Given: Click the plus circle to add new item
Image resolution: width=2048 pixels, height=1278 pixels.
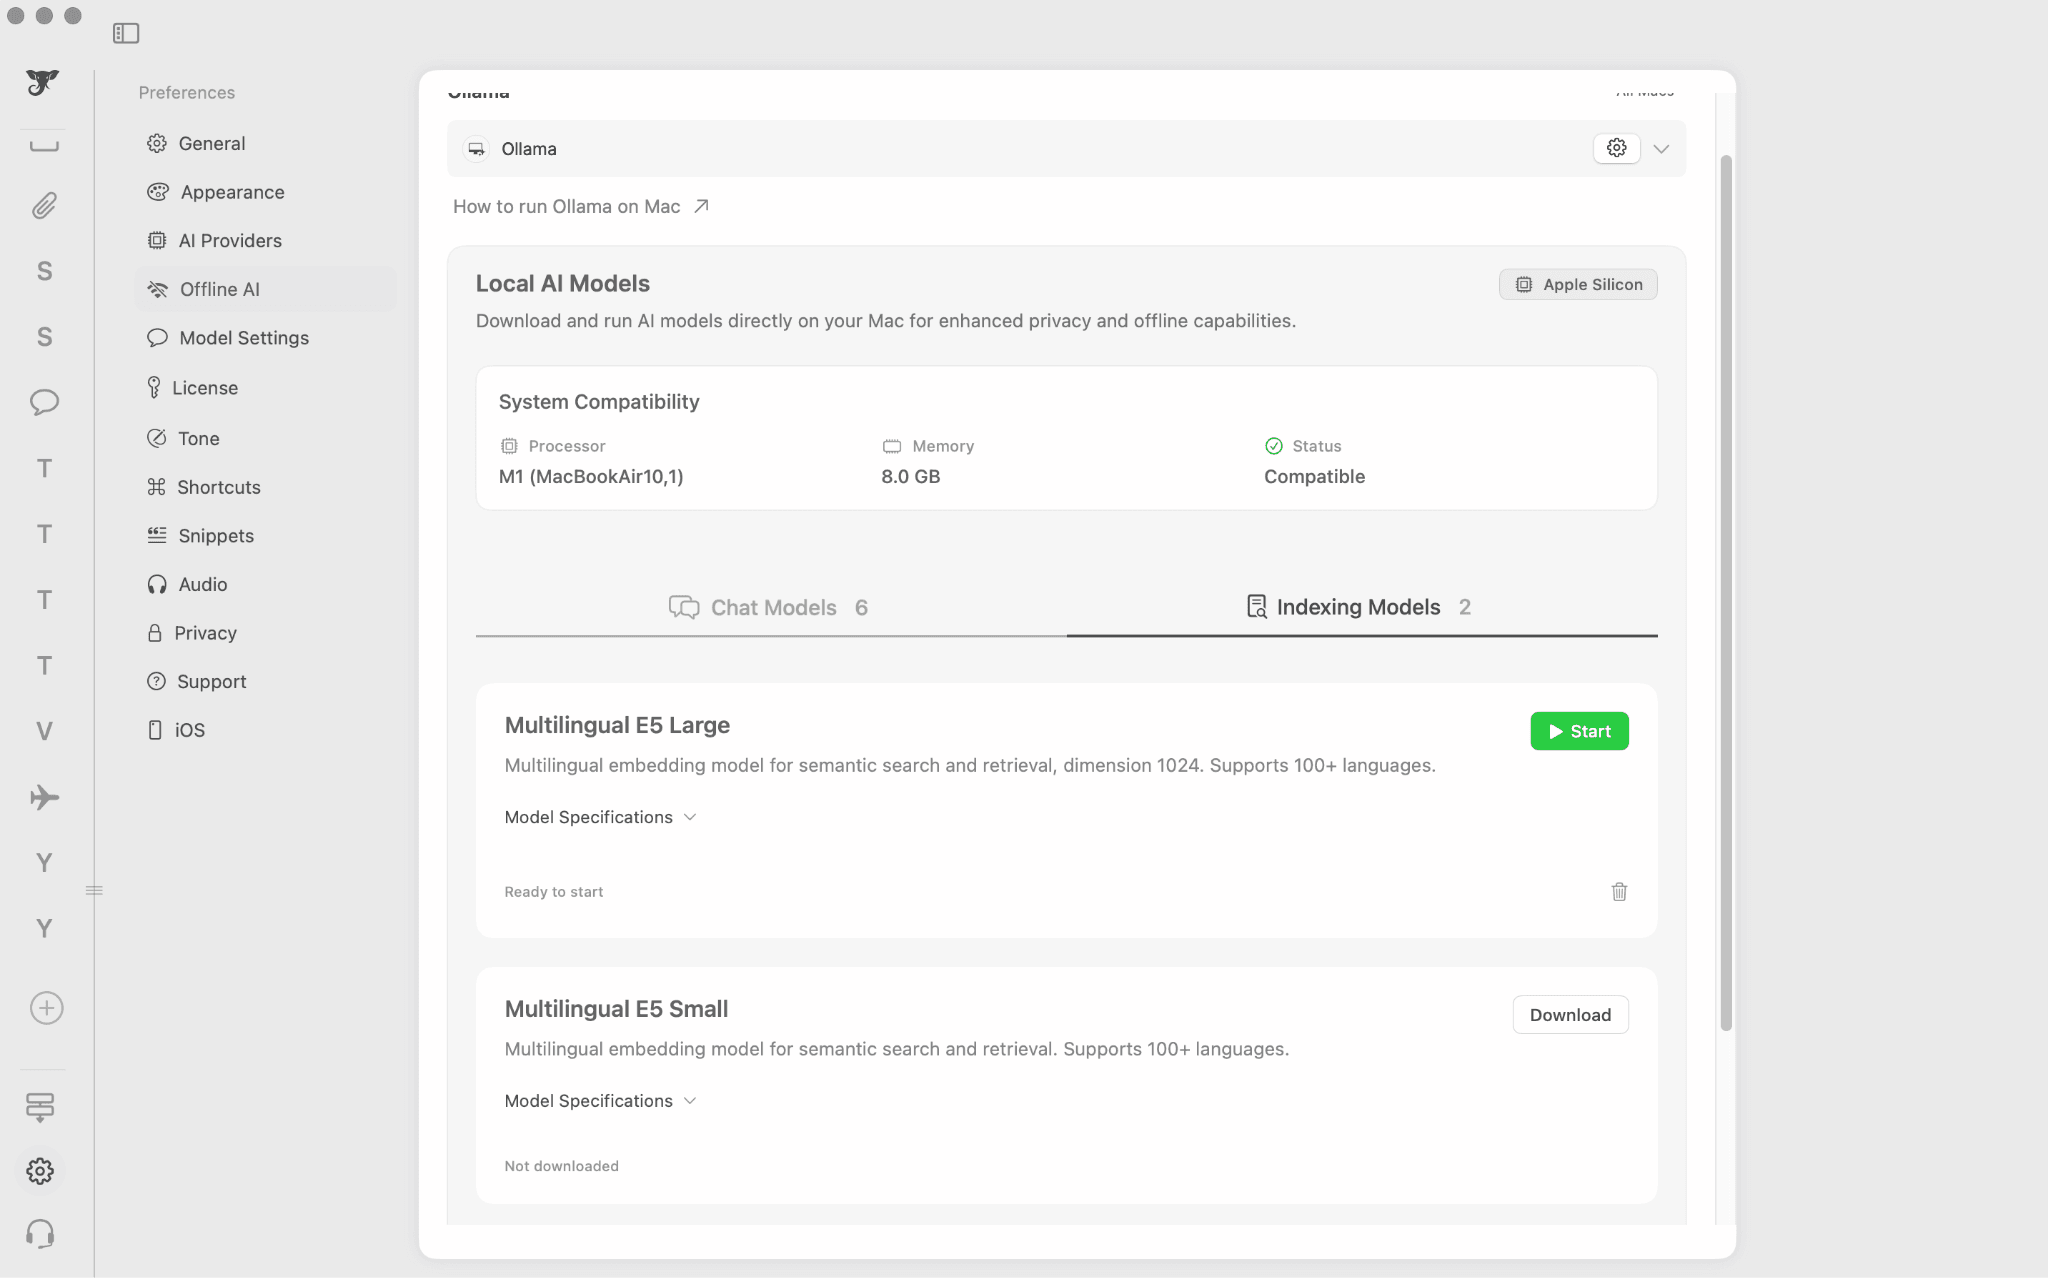Looking at the screenshot, I should click(x=44, y=1007).
